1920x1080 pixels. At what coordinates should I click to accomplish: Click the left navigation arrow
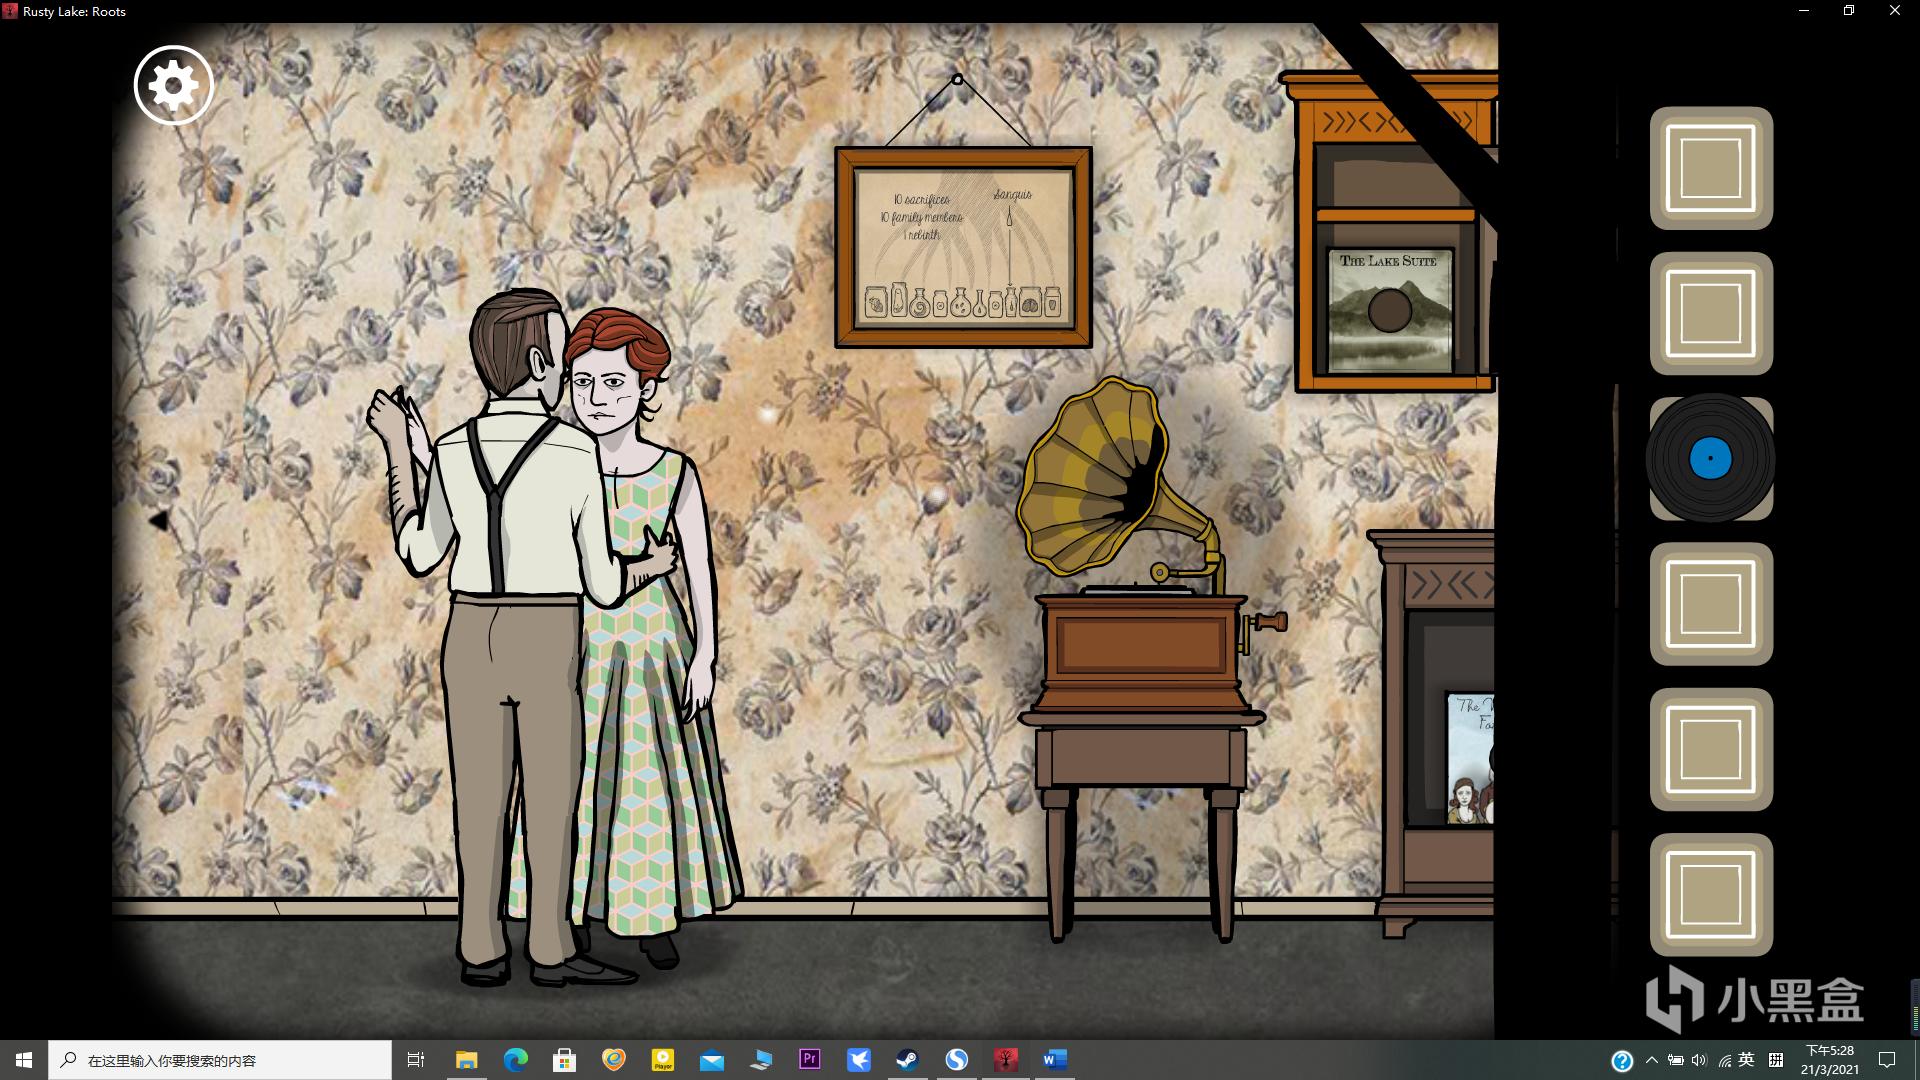[158, 521]
